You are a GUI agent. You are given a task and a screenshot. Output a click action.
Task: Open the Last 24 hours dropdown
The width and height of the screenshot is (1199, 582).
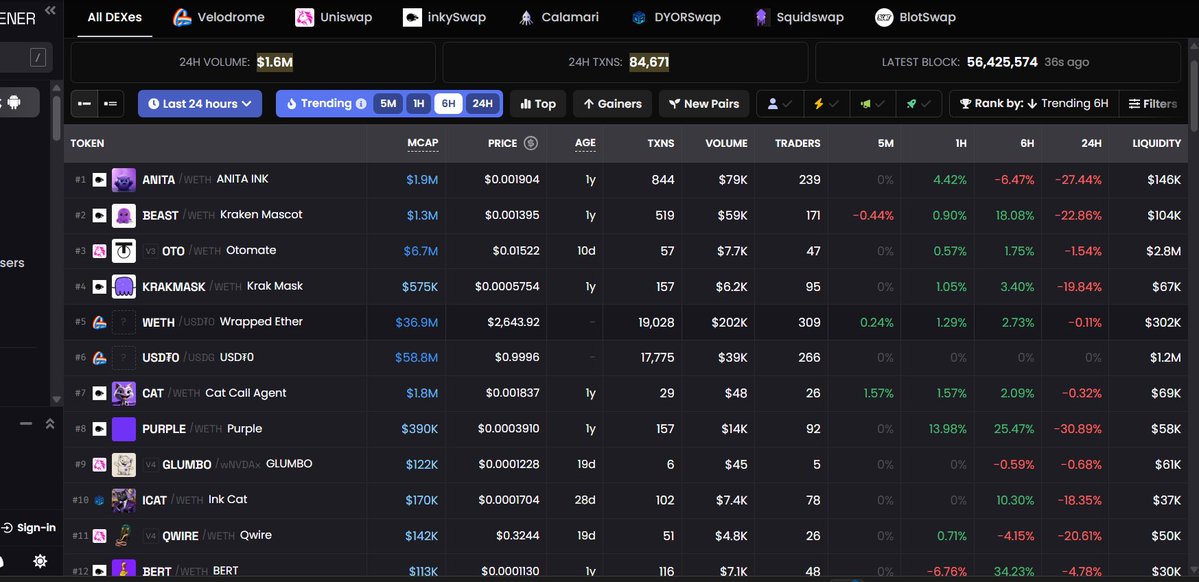click(200, 103)
